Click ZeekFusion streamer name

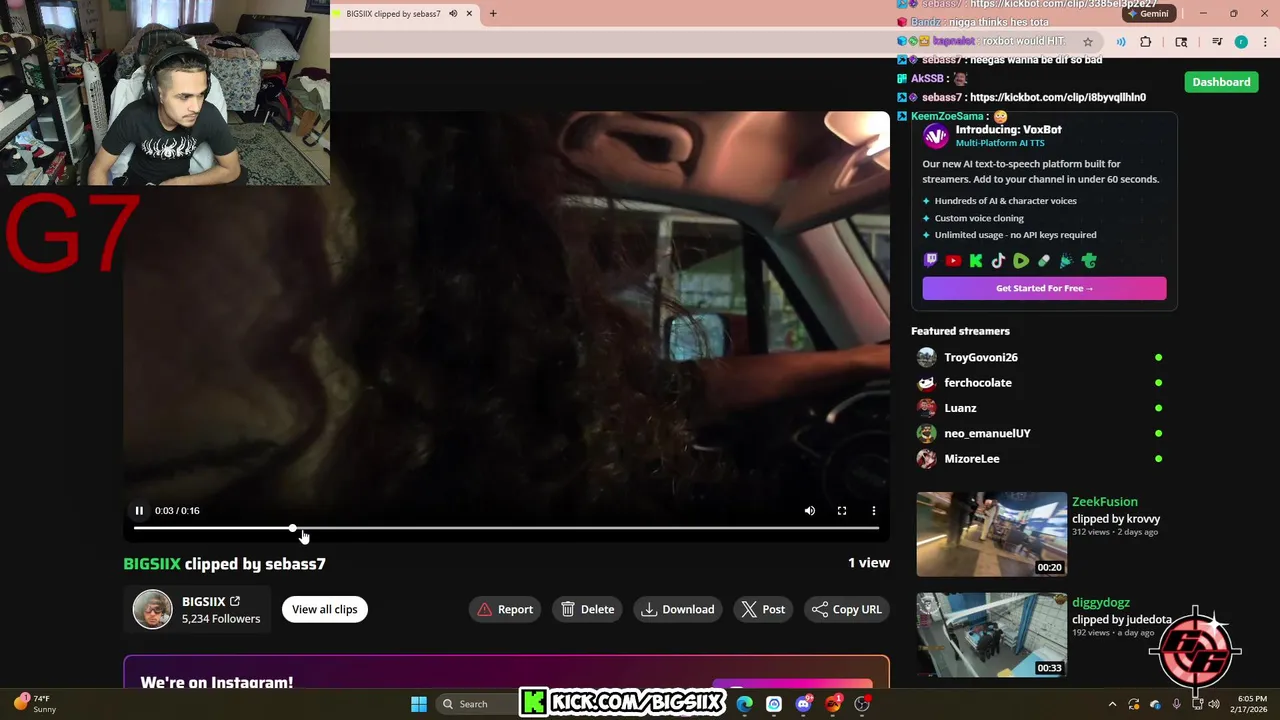[1105, 502]
